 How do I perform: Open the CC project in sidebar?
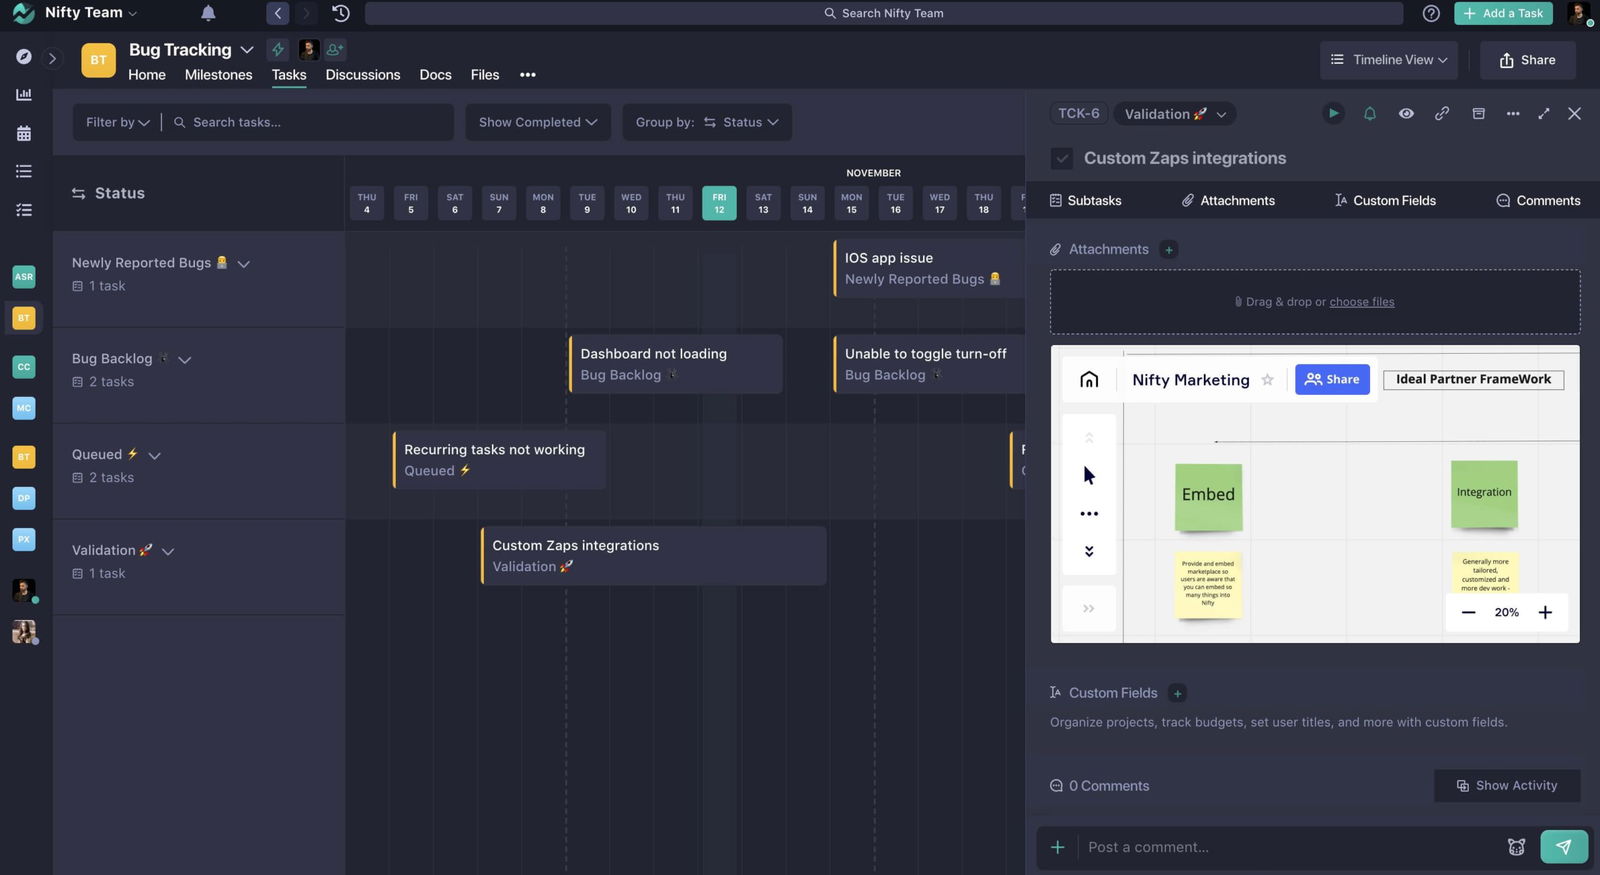click(24, 367)
